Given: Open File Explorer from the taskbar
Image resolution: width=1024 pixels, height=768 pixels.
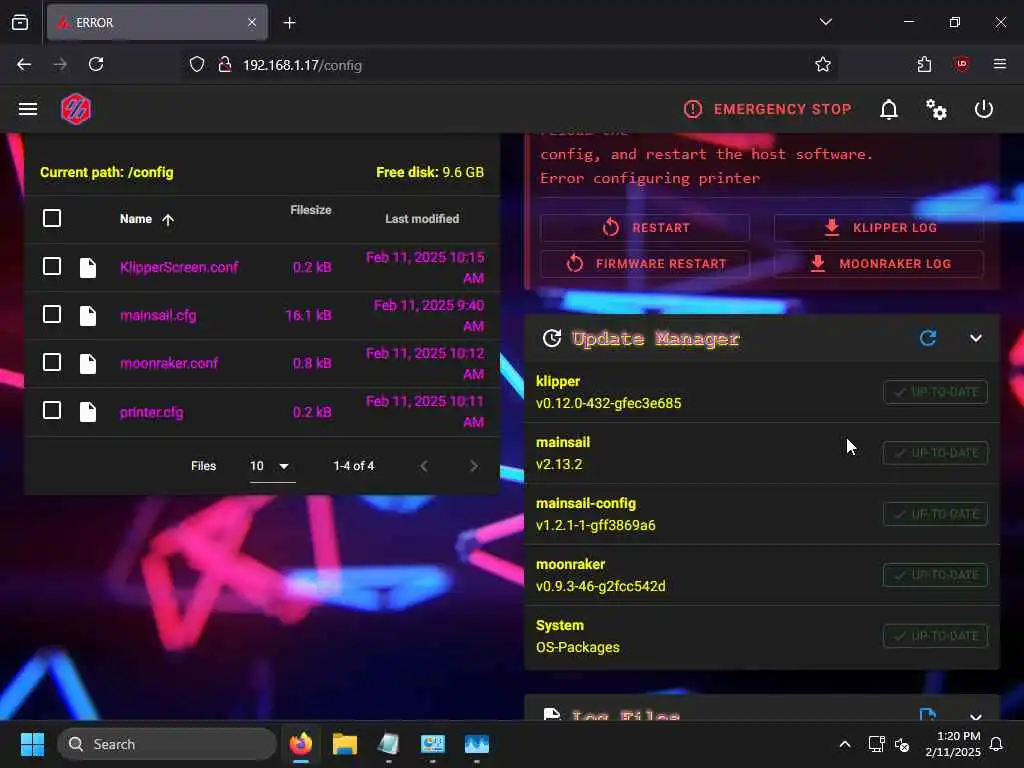Looking at the screenshot, I should [x=345, y=744].
